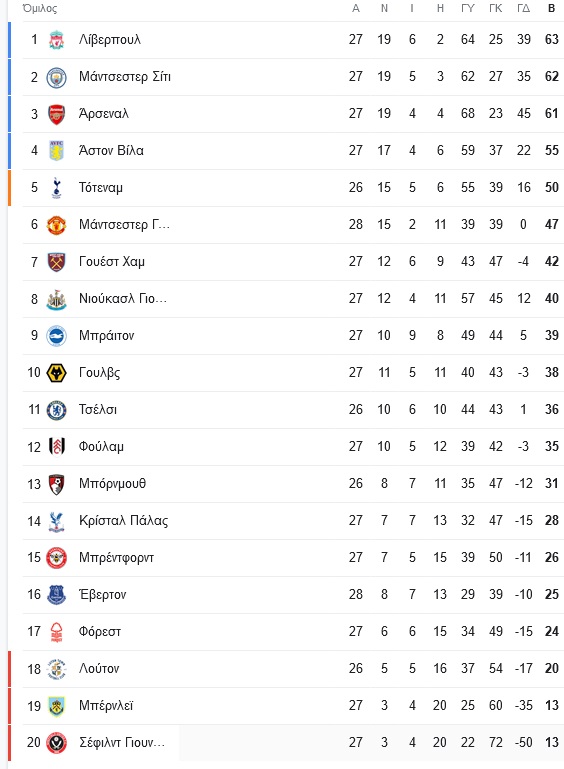Click the Aston Villa crest icon
Viewport: 564px width, 769px height.
pos(56,151)
